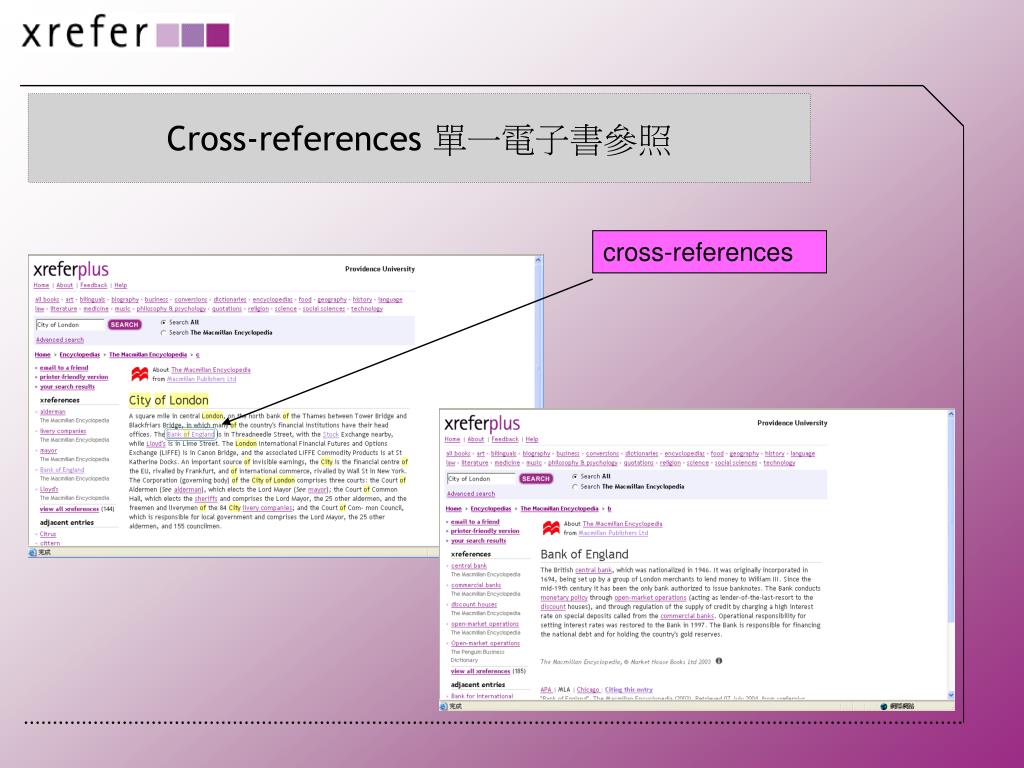Click search input field in Bank of England window
This screenshot has height=768, width=1024.
point(481,479)
